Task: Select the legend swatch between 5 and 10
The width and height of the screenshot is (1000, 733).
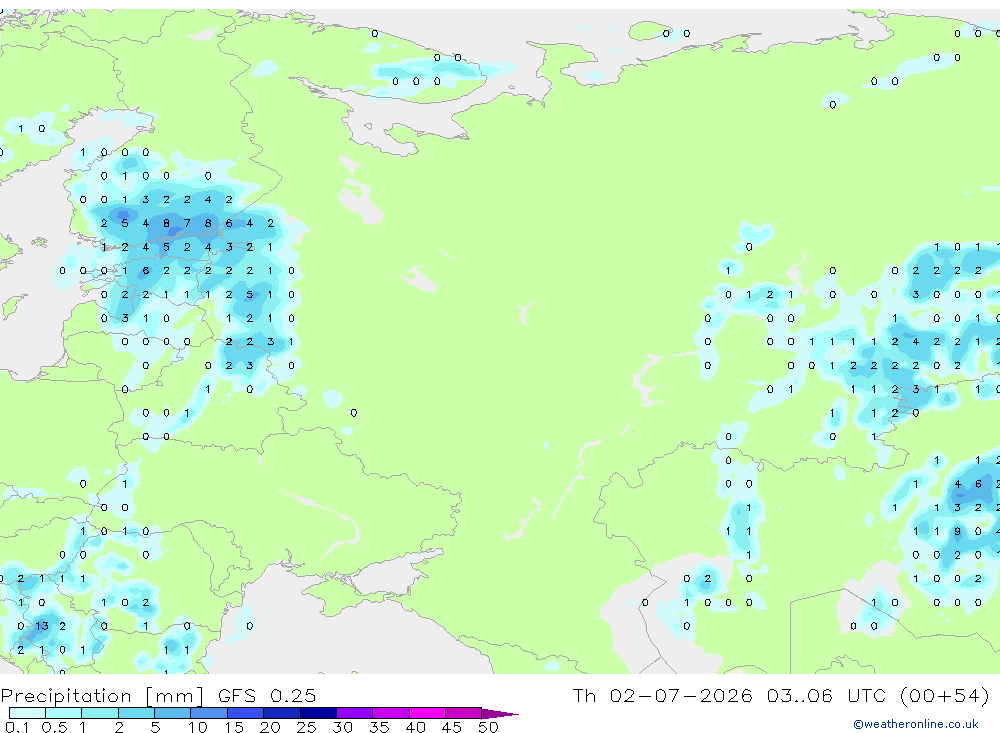Action: coord(173,713)
